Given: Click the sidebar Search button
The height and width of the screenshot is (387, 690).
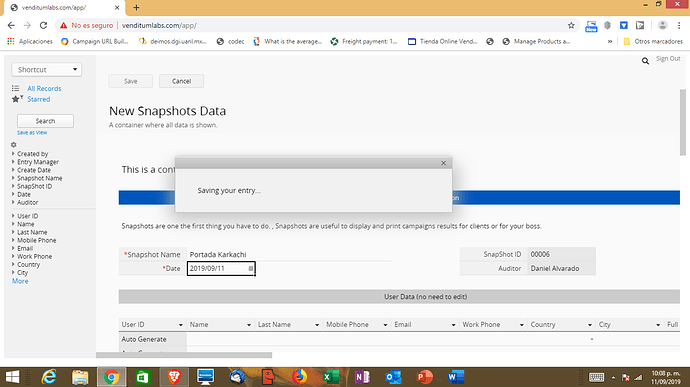Looking at the screenshot, I should (x=45, y=121).
